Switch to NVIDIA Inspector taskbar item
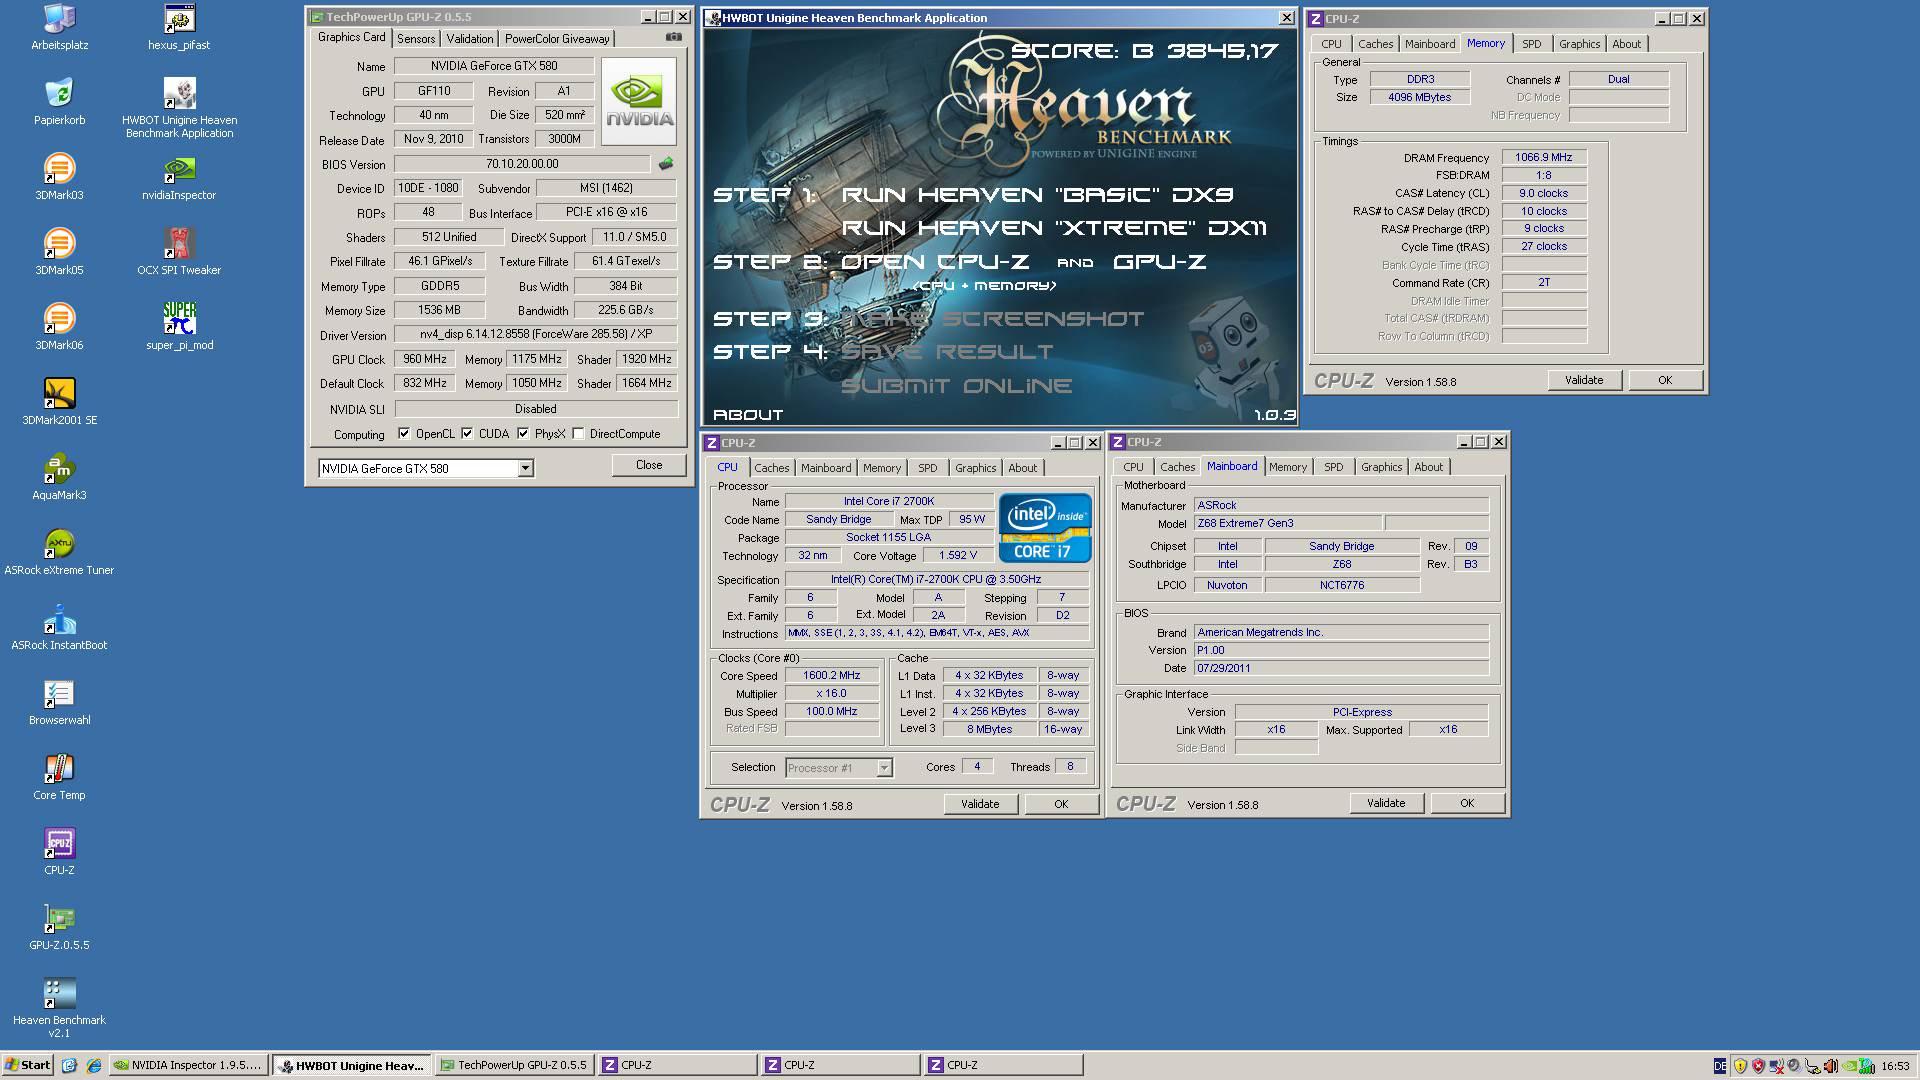The height and width of the screenshot is (1080, 1920). [x=188, y=1065]
